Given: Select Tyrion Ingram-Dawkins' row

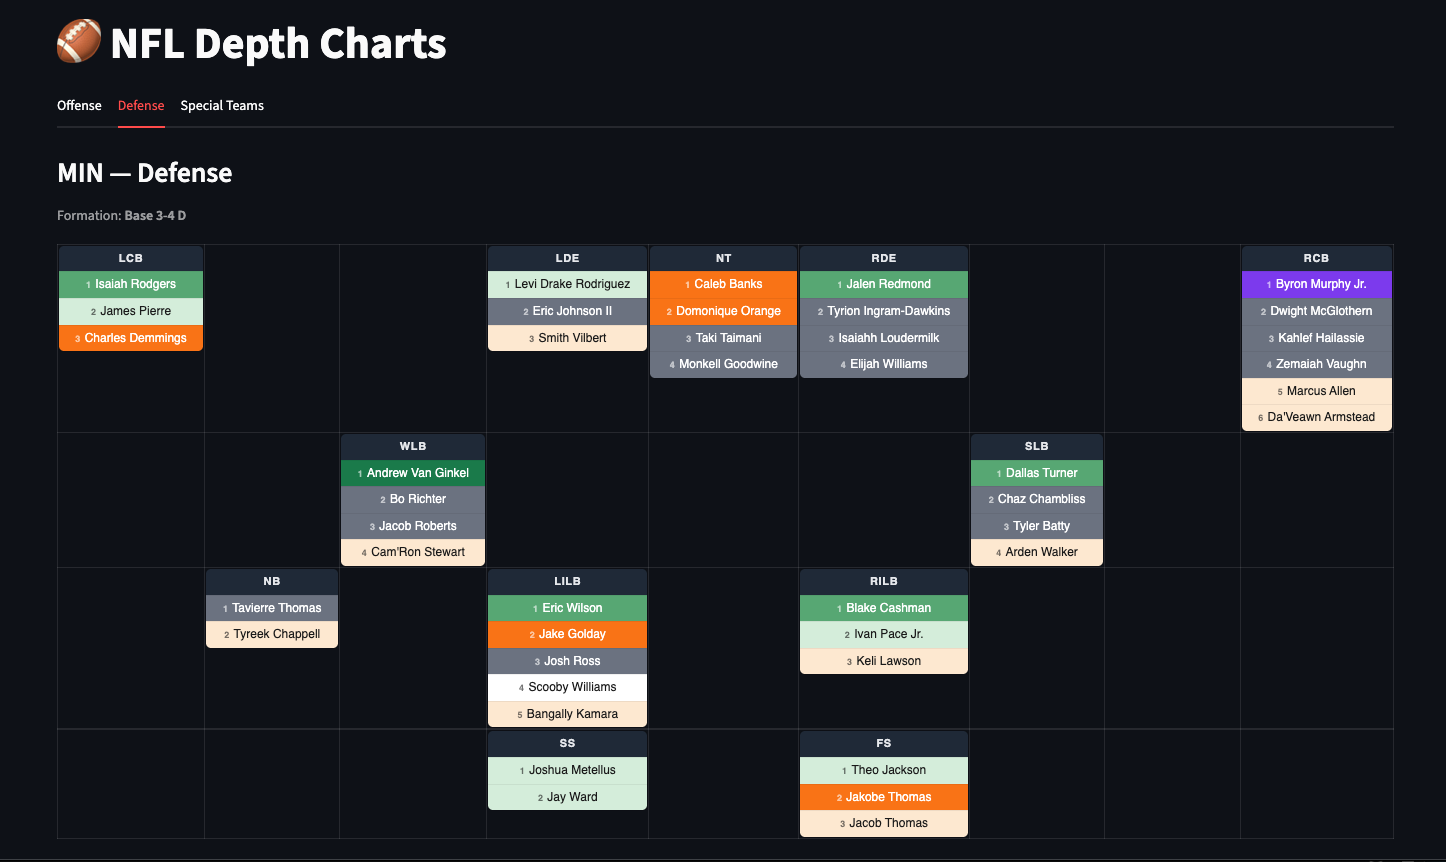Looking at the screenshot, I should (x=884, y=311).
